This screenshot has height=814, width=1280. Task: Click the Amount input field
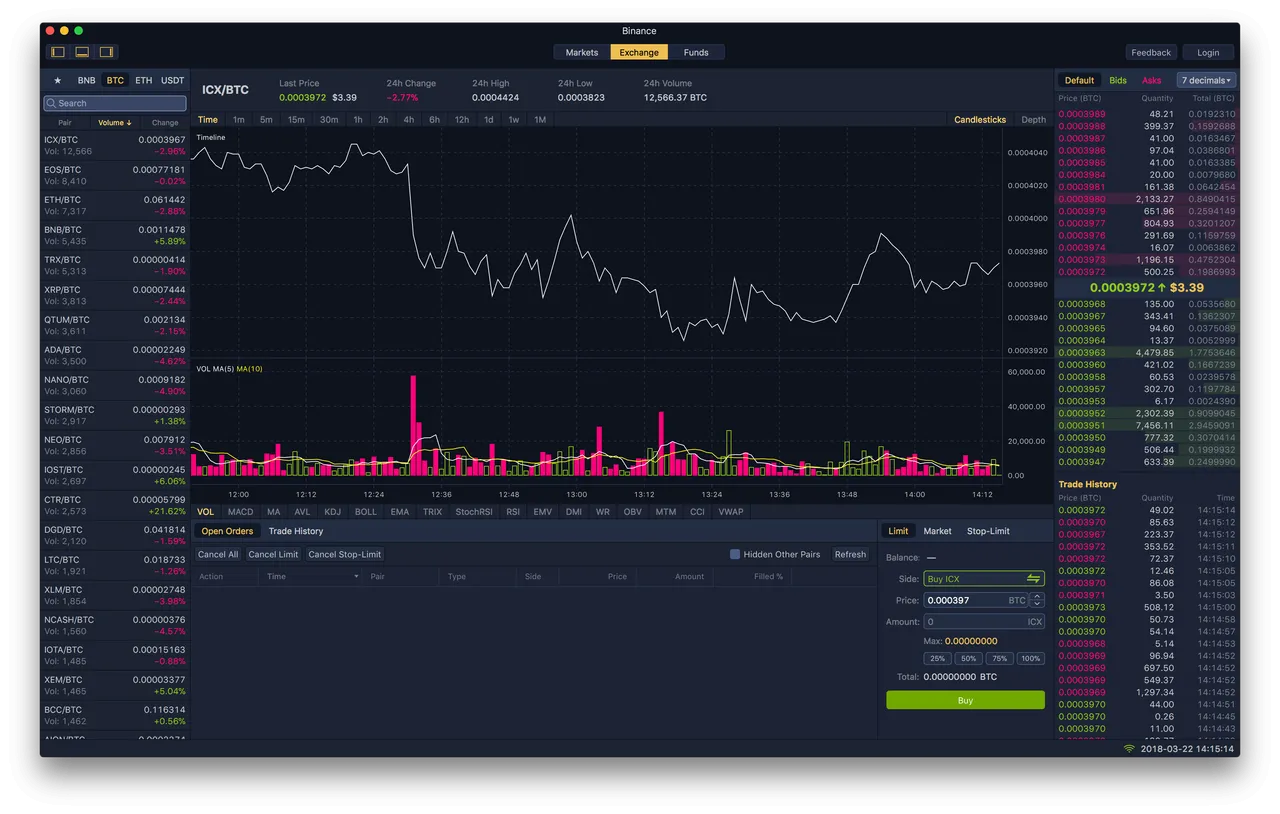pyautogui.click(x=984, y=622)
